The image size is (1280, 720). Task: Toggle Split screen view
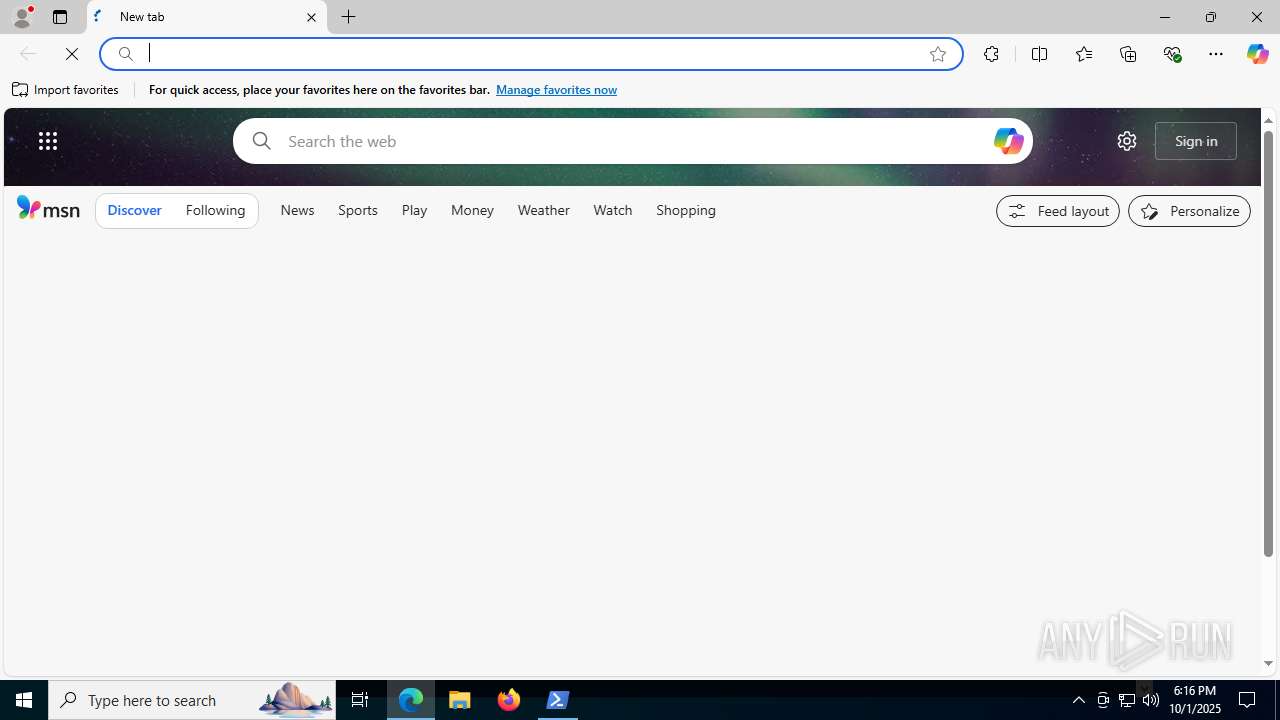[x=1040, y=54]
